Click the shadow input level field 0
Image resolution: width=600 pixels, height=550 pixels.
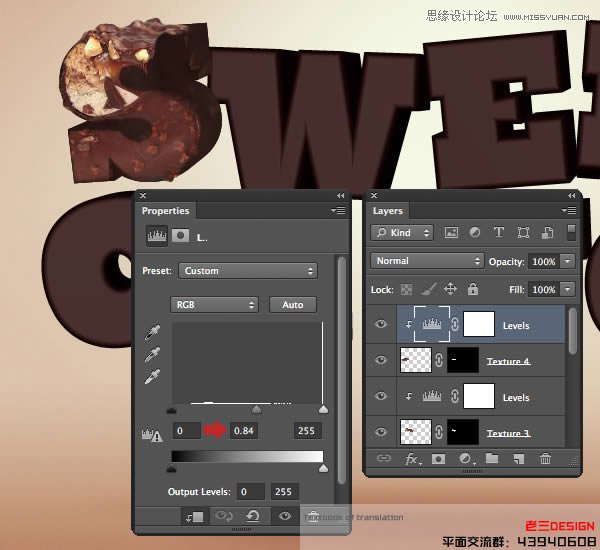click(187, 431)
